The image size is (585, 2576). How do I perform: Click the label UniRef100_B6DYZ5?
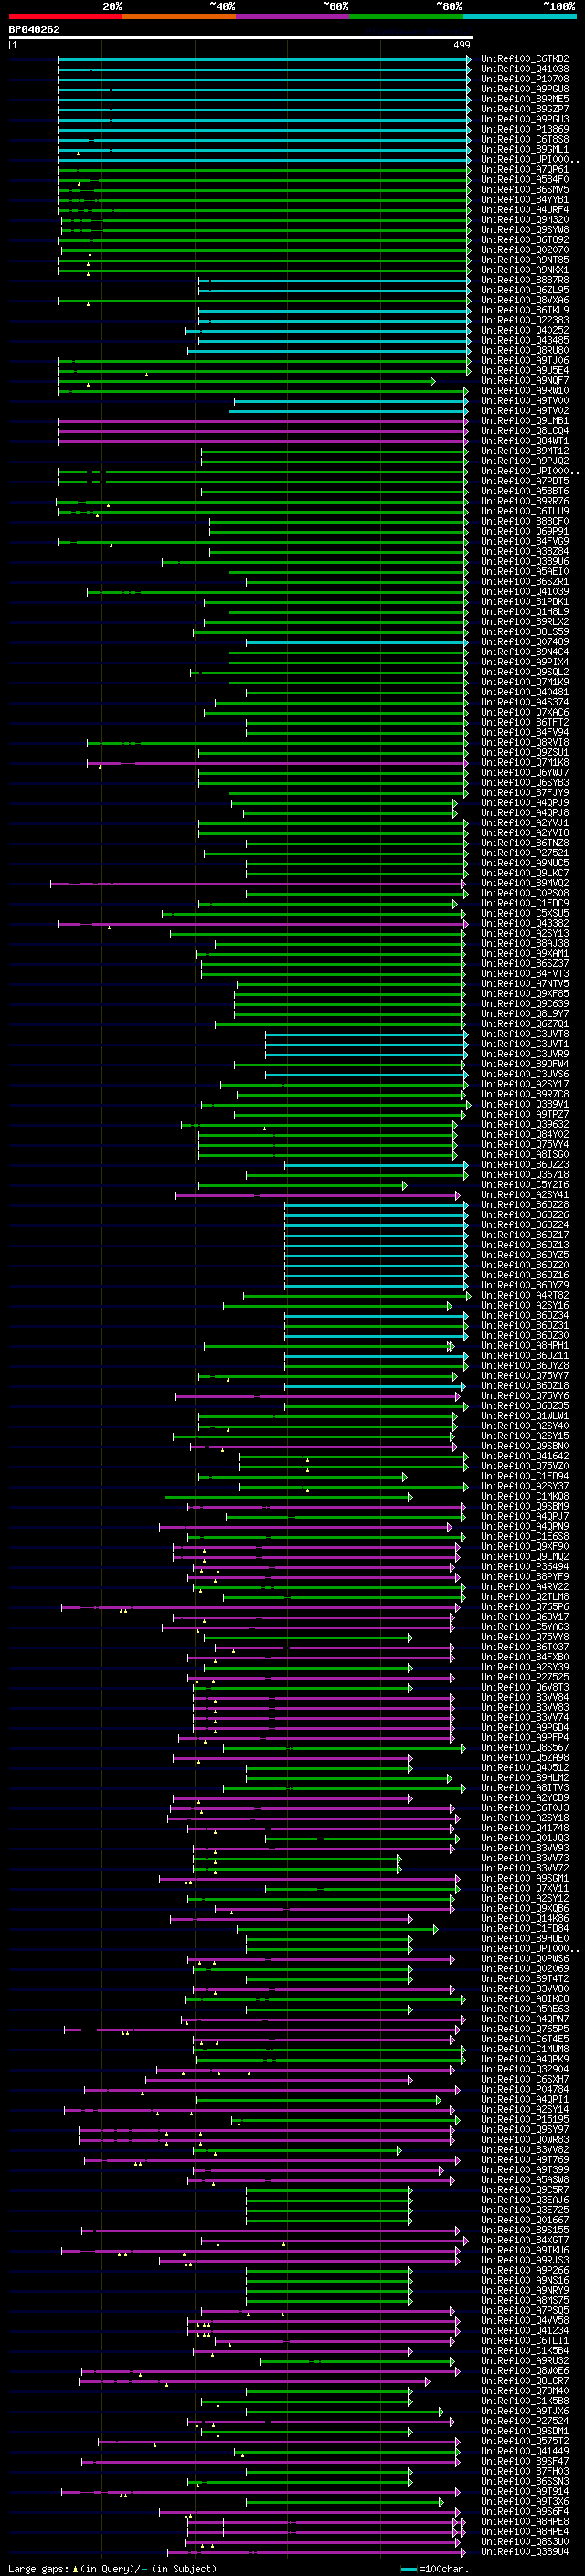pos(525,1255)
